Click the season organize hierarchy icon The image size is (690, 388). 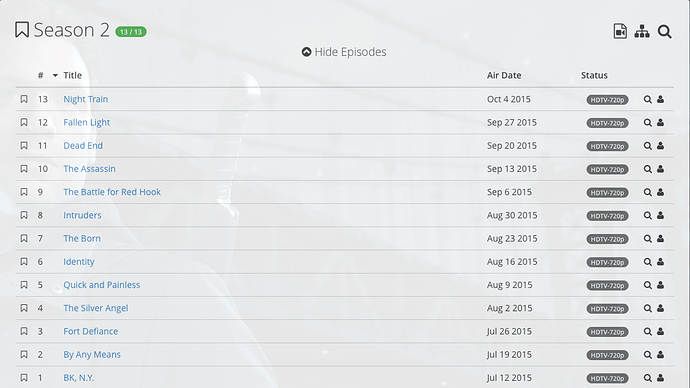pyautogui.click(x=642, y=31)
